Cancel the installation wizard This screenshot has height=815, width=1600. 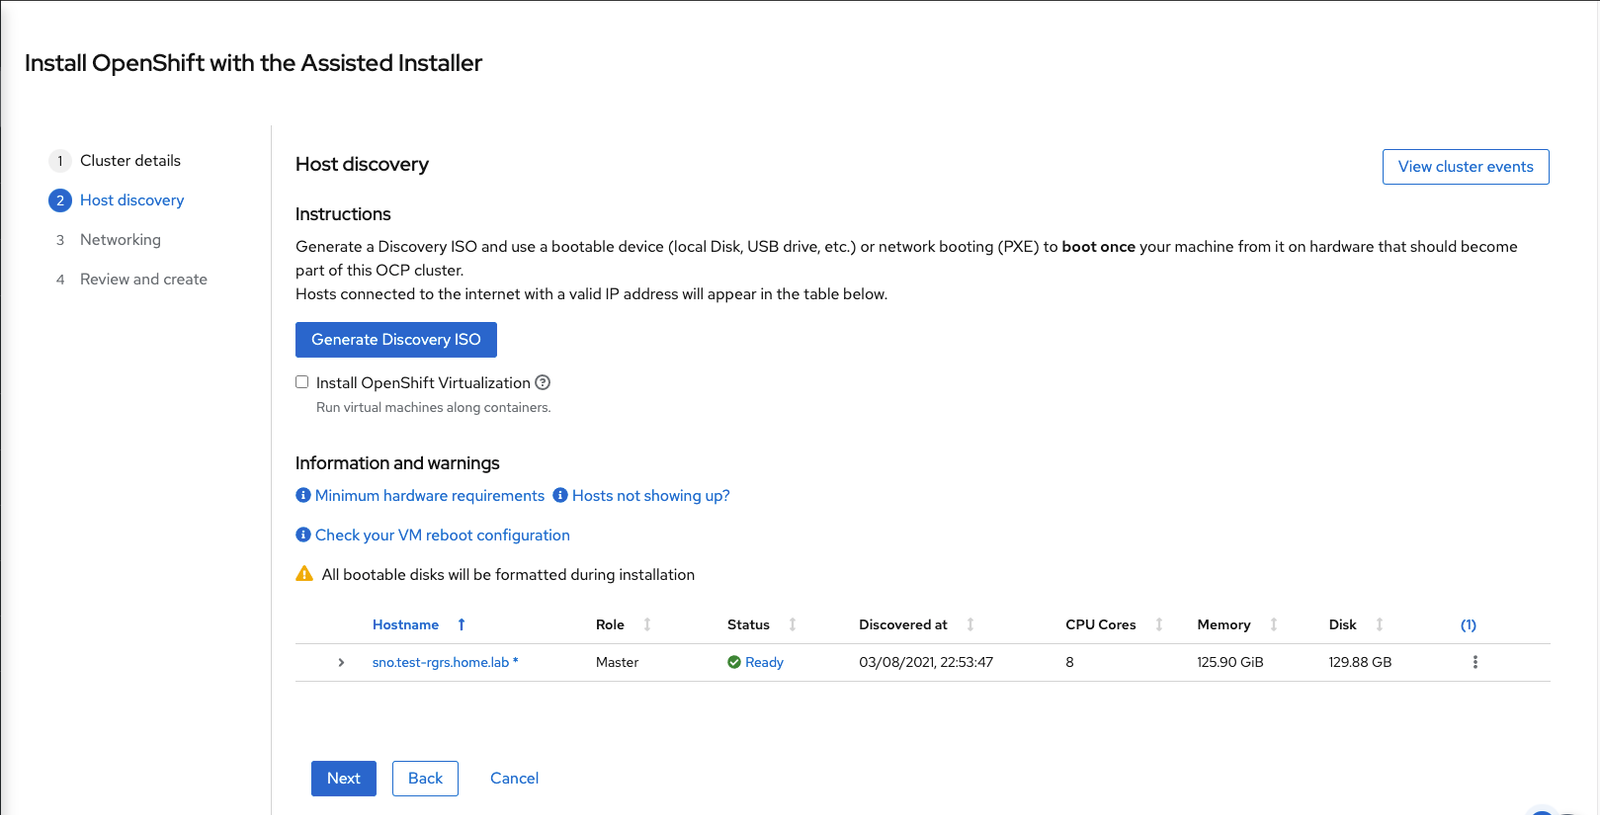514,778
